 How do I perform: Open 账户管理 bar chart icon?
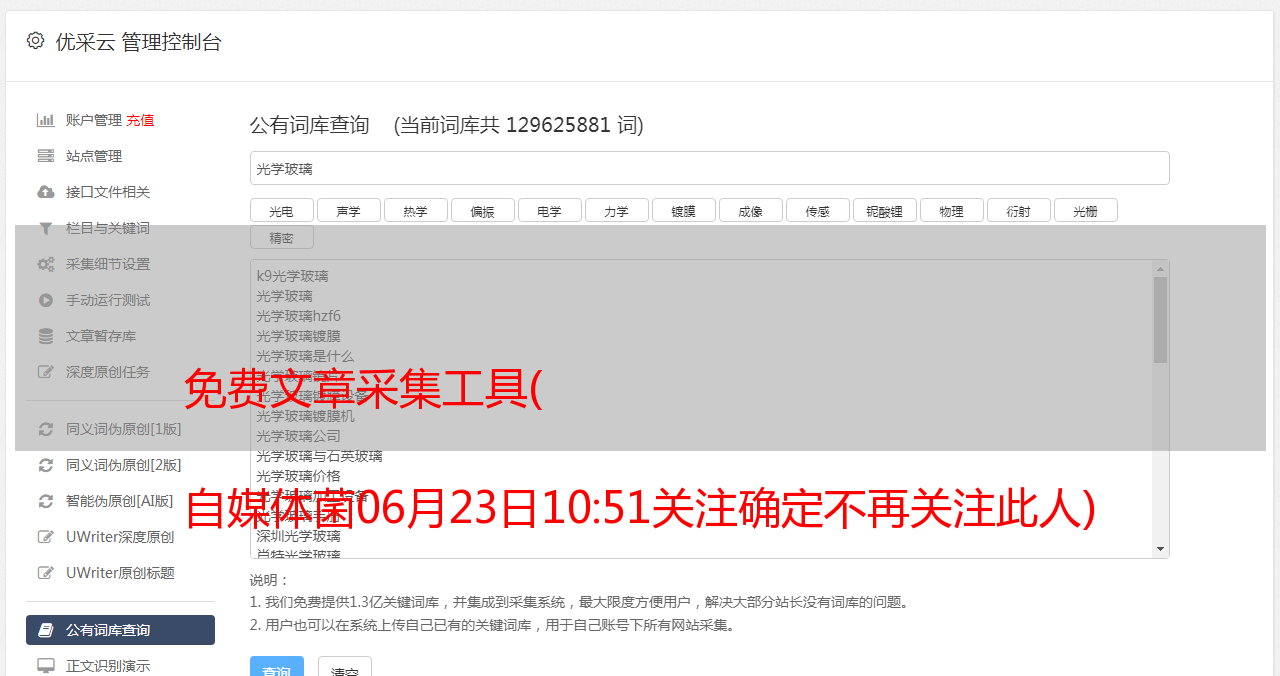coord(46,120)
